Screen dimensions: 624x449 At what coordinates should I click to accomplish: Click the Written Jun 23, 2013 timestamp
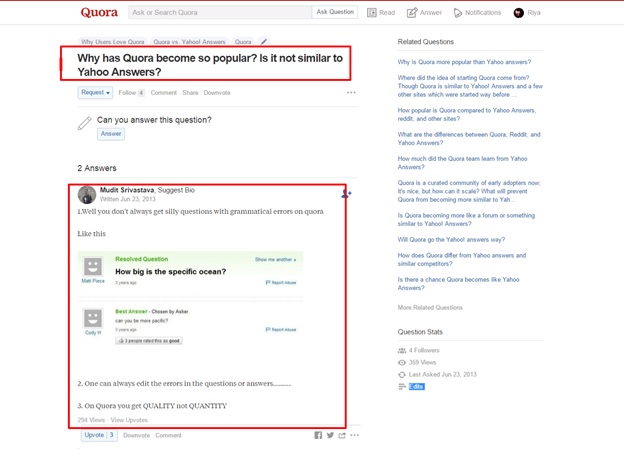point(127,199)
